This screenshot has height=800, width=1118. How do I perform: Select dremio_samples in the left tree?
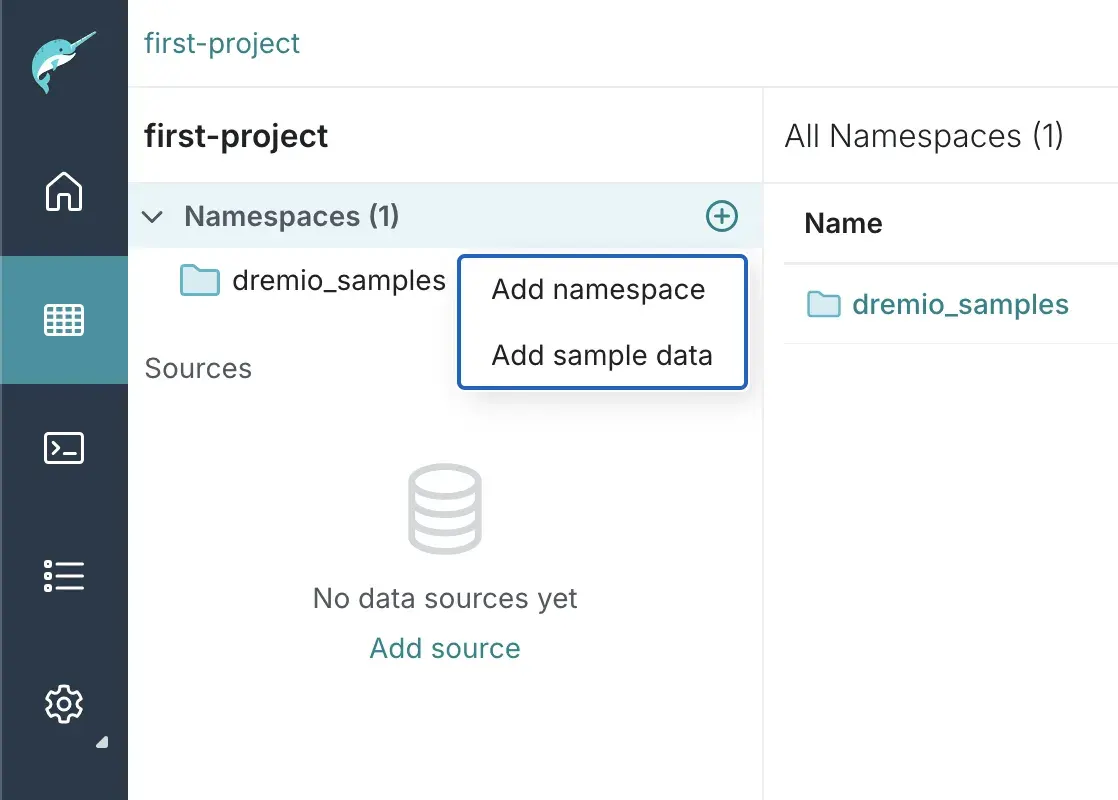tap(339, 280)
